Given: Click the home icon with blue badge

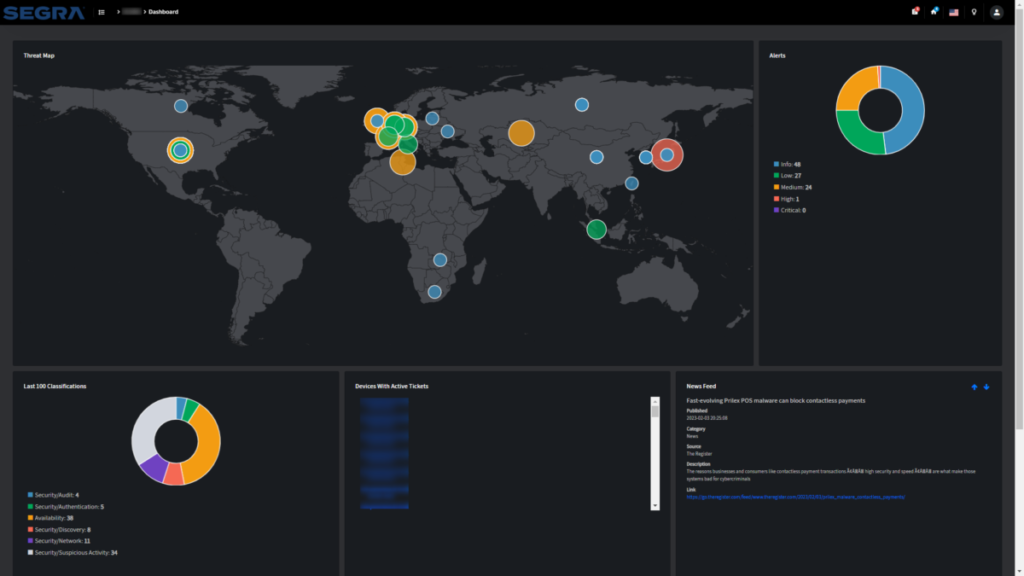Looking at the screenshot, I should (934, 11).
